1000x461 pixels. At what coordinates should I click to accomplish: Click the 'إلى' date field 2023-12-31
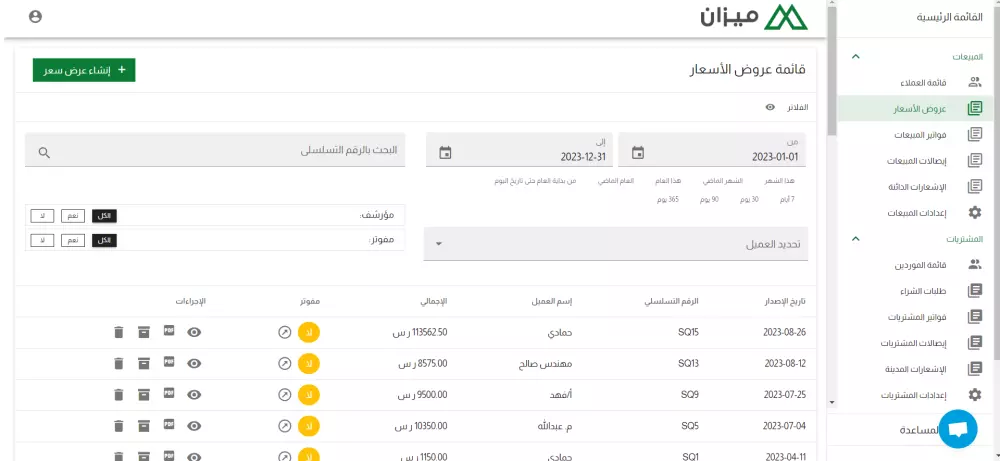519,150
